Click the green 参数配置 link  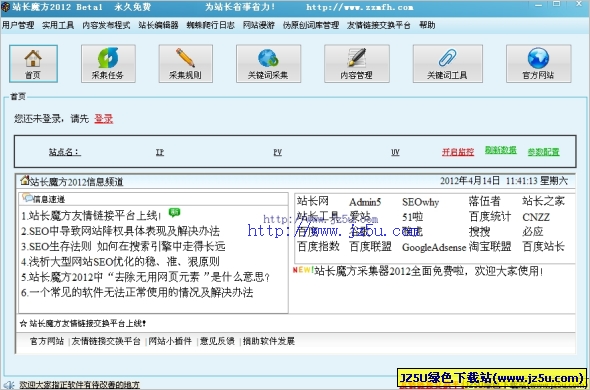click(543, 152)
